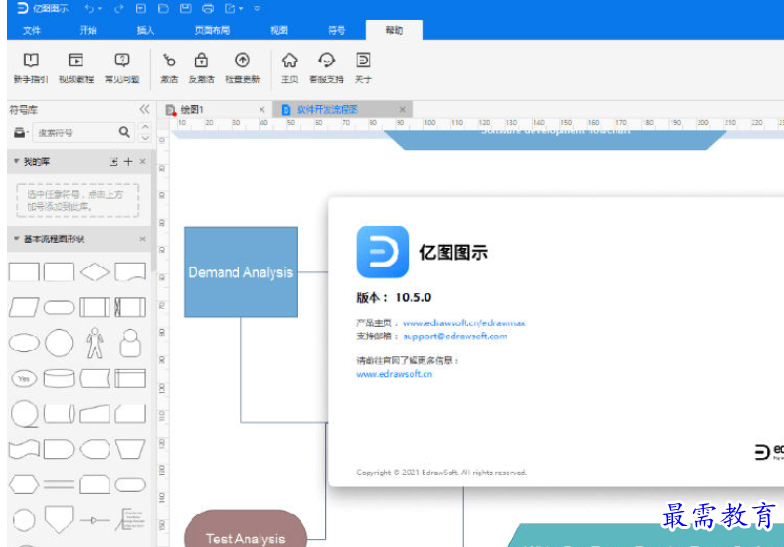The height and width of the screenshot is (547, 784).
Task: Click the up chevron beside symbol search
Action: point(146,126)
